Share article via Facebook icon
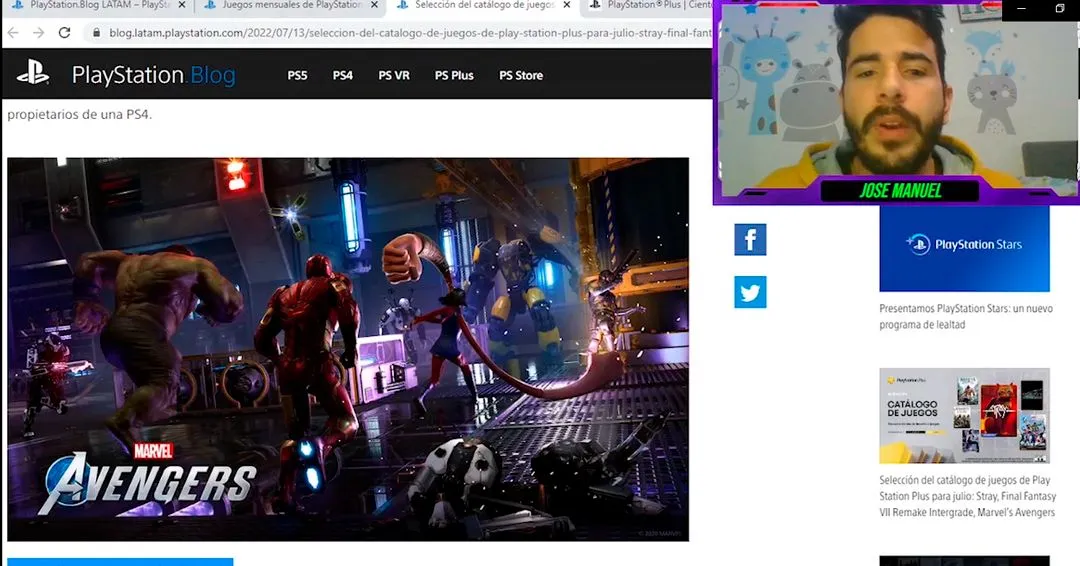 click(x=750, y=240)
